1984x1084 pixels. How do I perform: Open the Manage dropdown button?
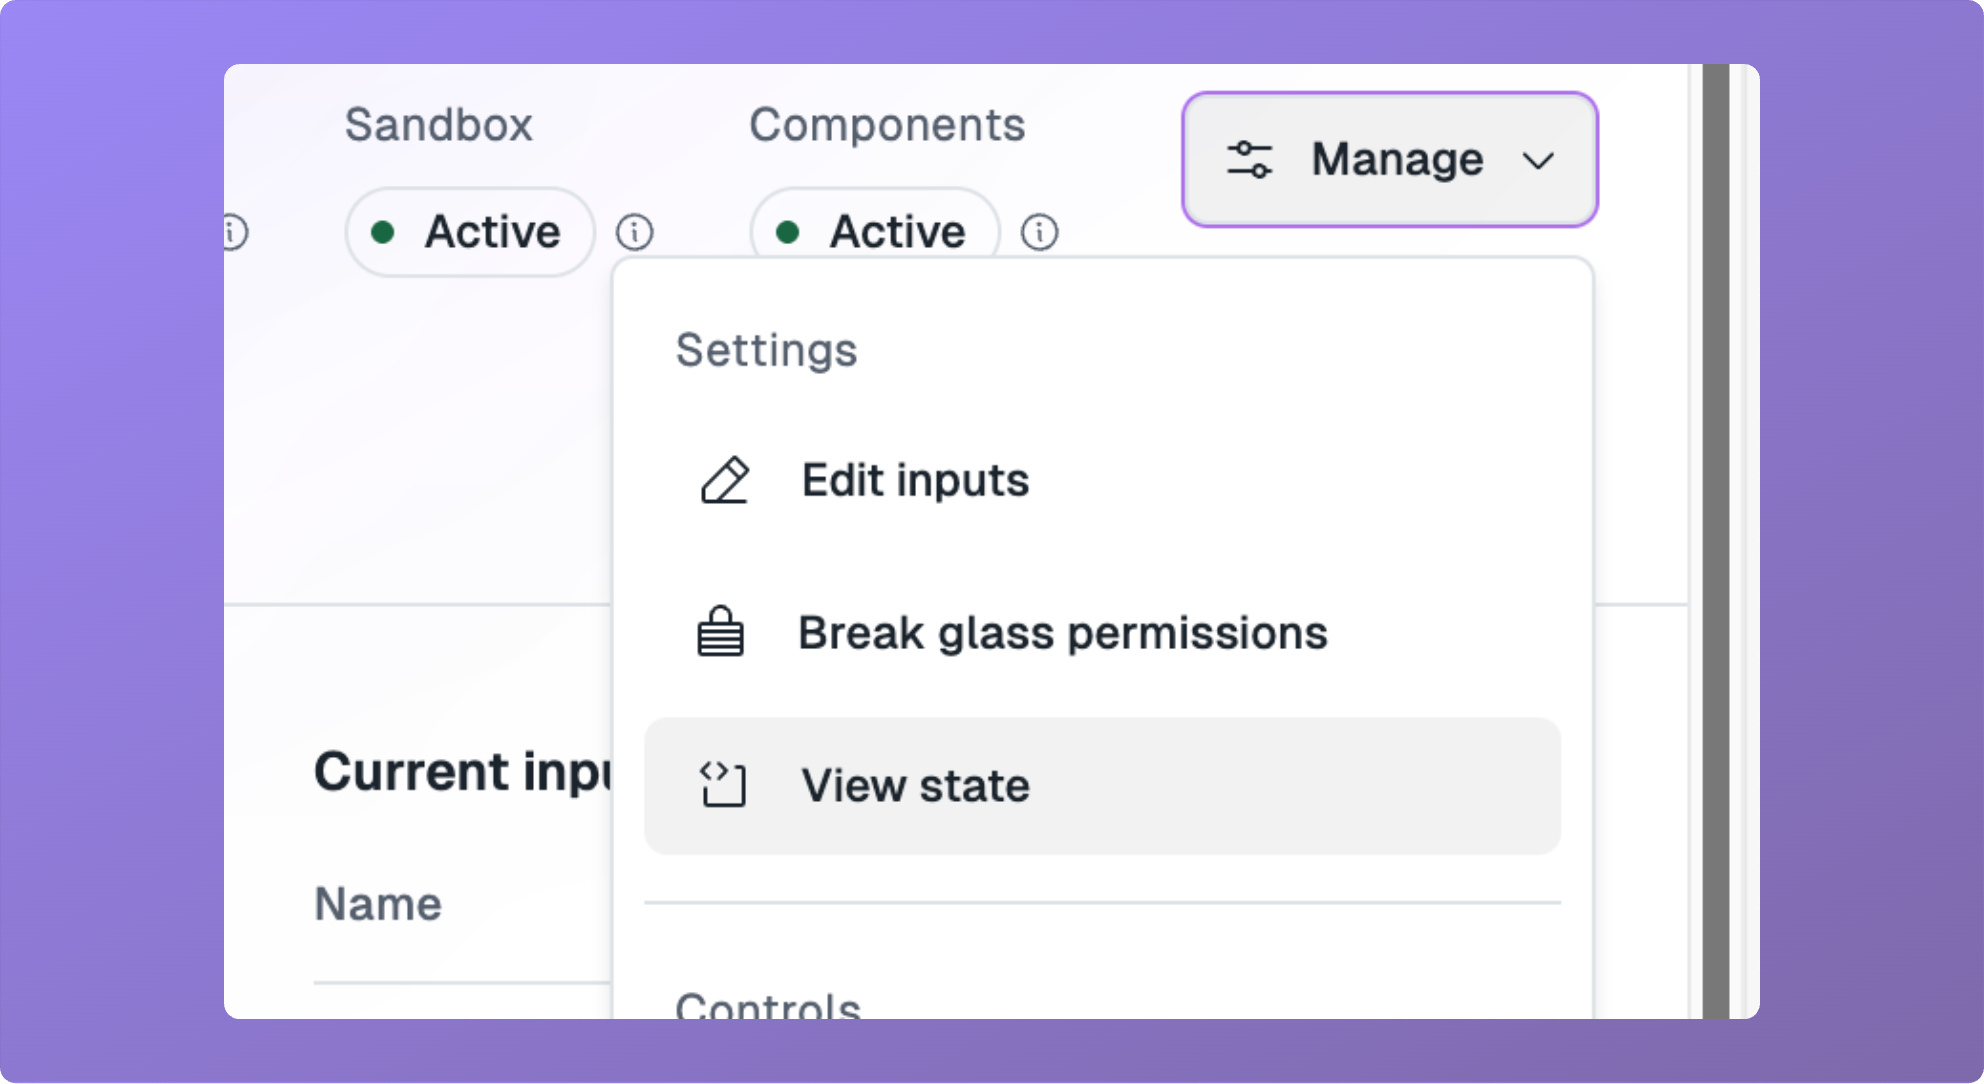(x=1390, y=160)
